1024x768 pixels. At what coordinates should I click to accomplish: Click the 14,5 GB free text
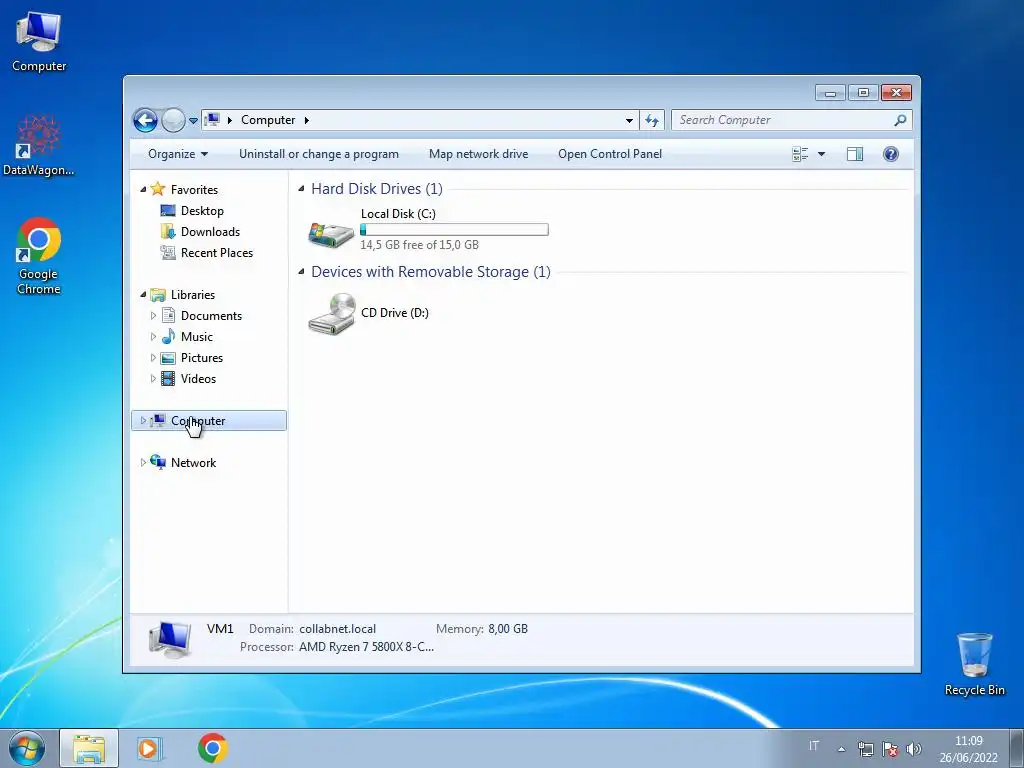click(419, 245)
